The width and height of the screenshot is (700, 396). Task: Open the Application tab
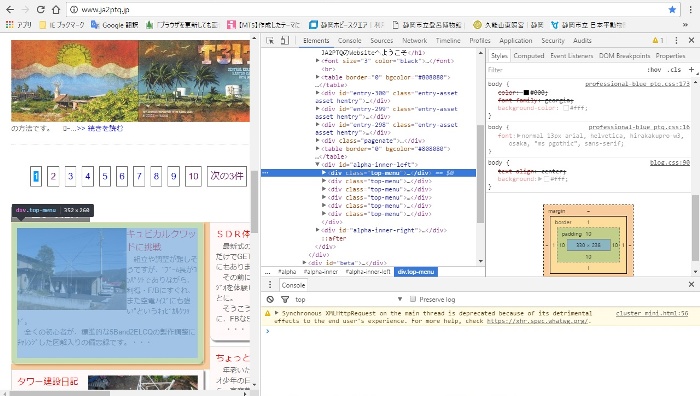516,41
